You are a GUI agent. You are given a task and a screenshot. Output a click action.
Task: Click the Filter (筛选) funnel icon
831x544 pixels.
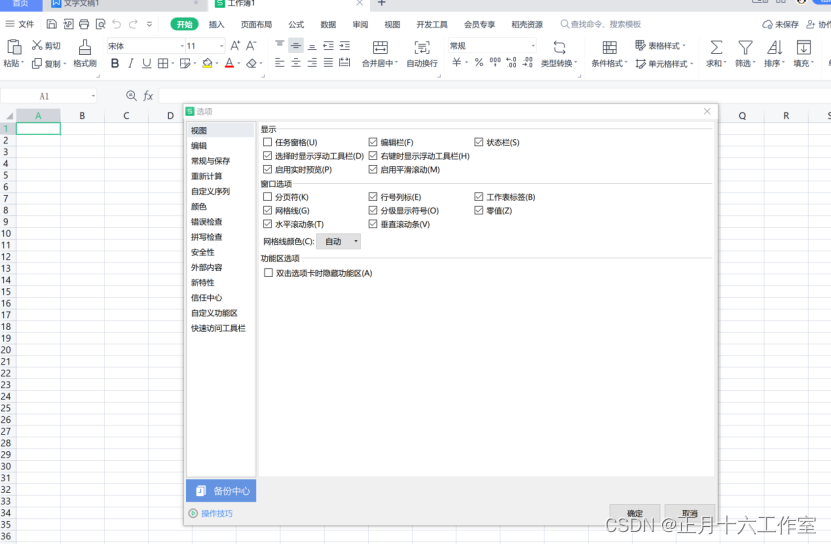coord(745,47)
